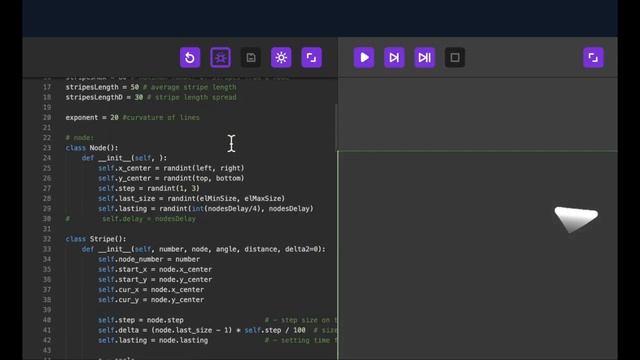The image size is (640, 360).
Task: Click the disabled save icon
Action: (x=251, y=58)
